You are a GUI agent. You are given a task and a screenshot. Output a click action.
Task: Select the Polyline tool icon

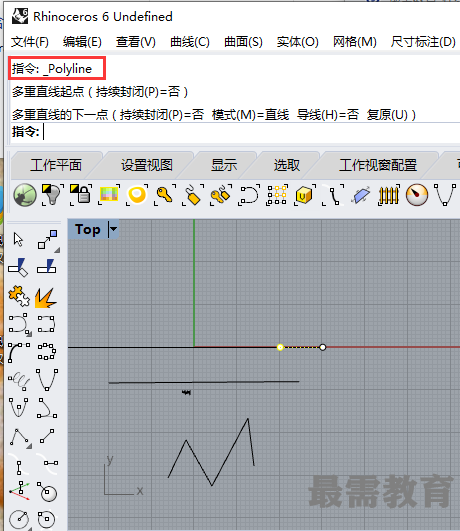click(20, 438)
